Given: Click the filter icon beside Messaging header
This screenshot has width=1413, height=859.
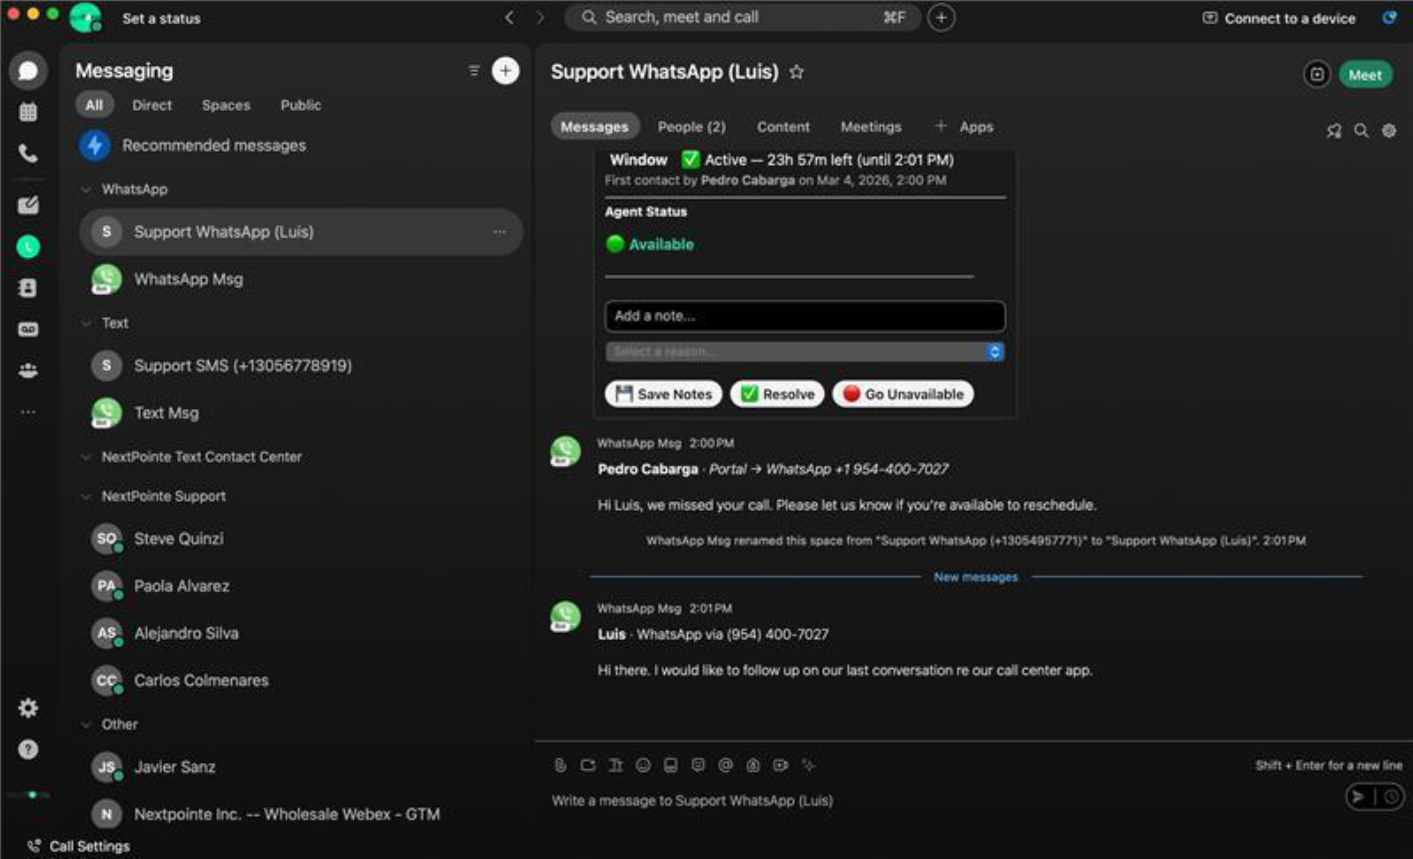Looking at the screenshot, I should pyautogui.click(x=474, y=71).
